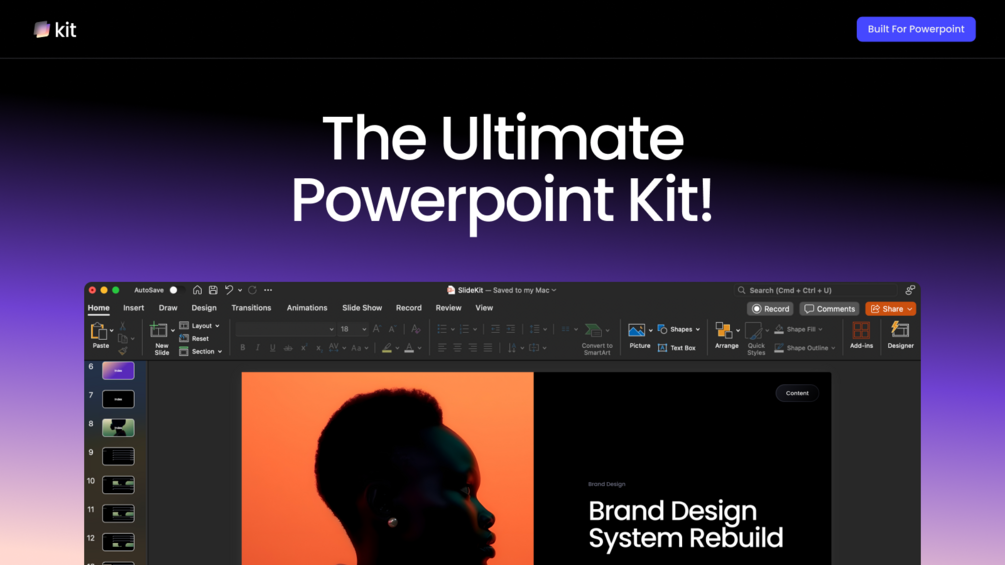Click Increase Indent icon

click(511, 329)
